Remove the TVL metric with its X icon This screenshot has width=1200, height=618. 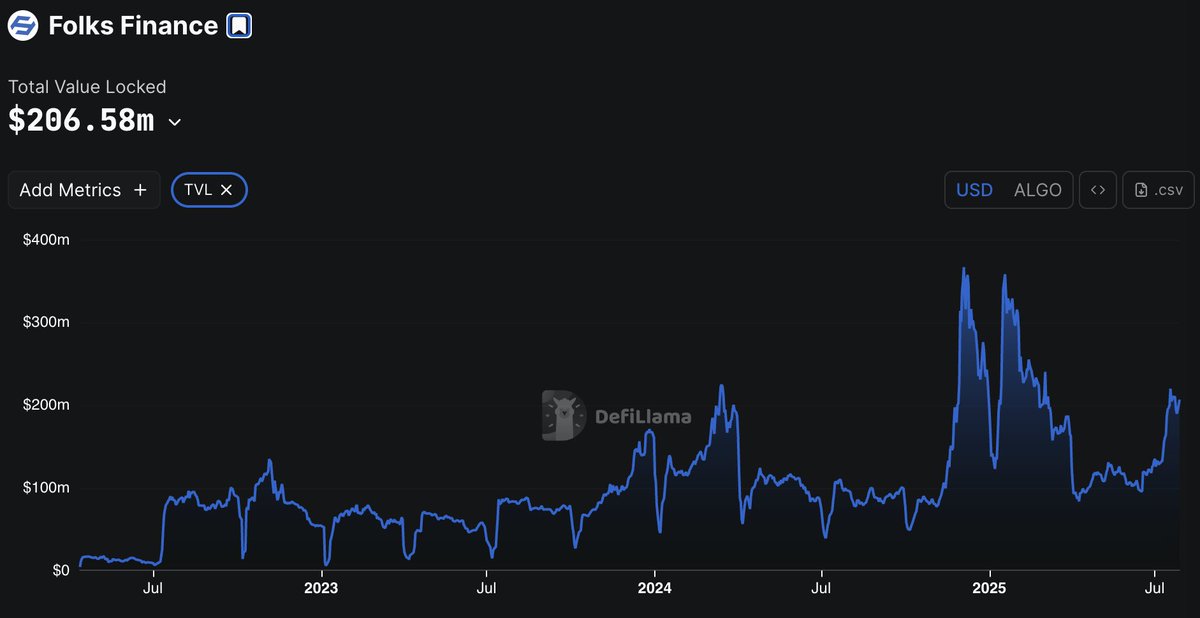(227, 189)
